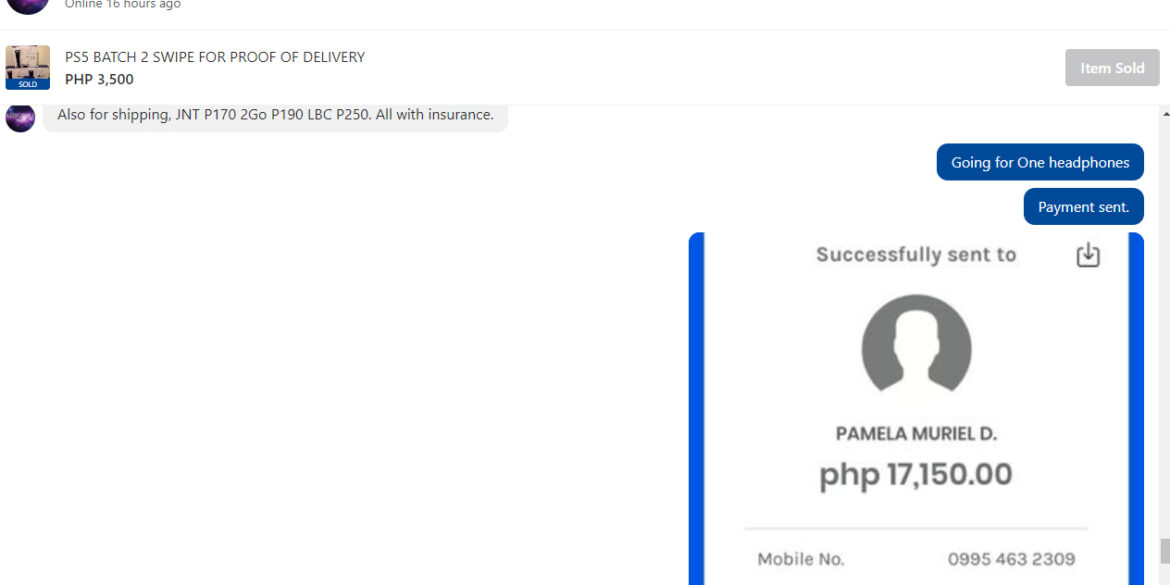This screenshot has width=1170, height=585.
Task: Click the scrollbar up arrow
Action: 1165,114
